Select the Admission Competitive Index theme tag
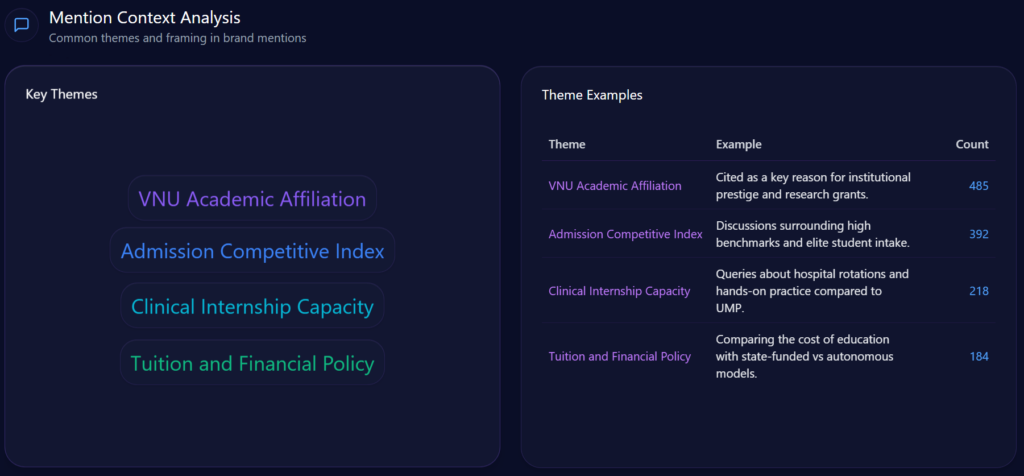Image resolution: width=1024 pixels, height=476 pixels. coord(252,251)
